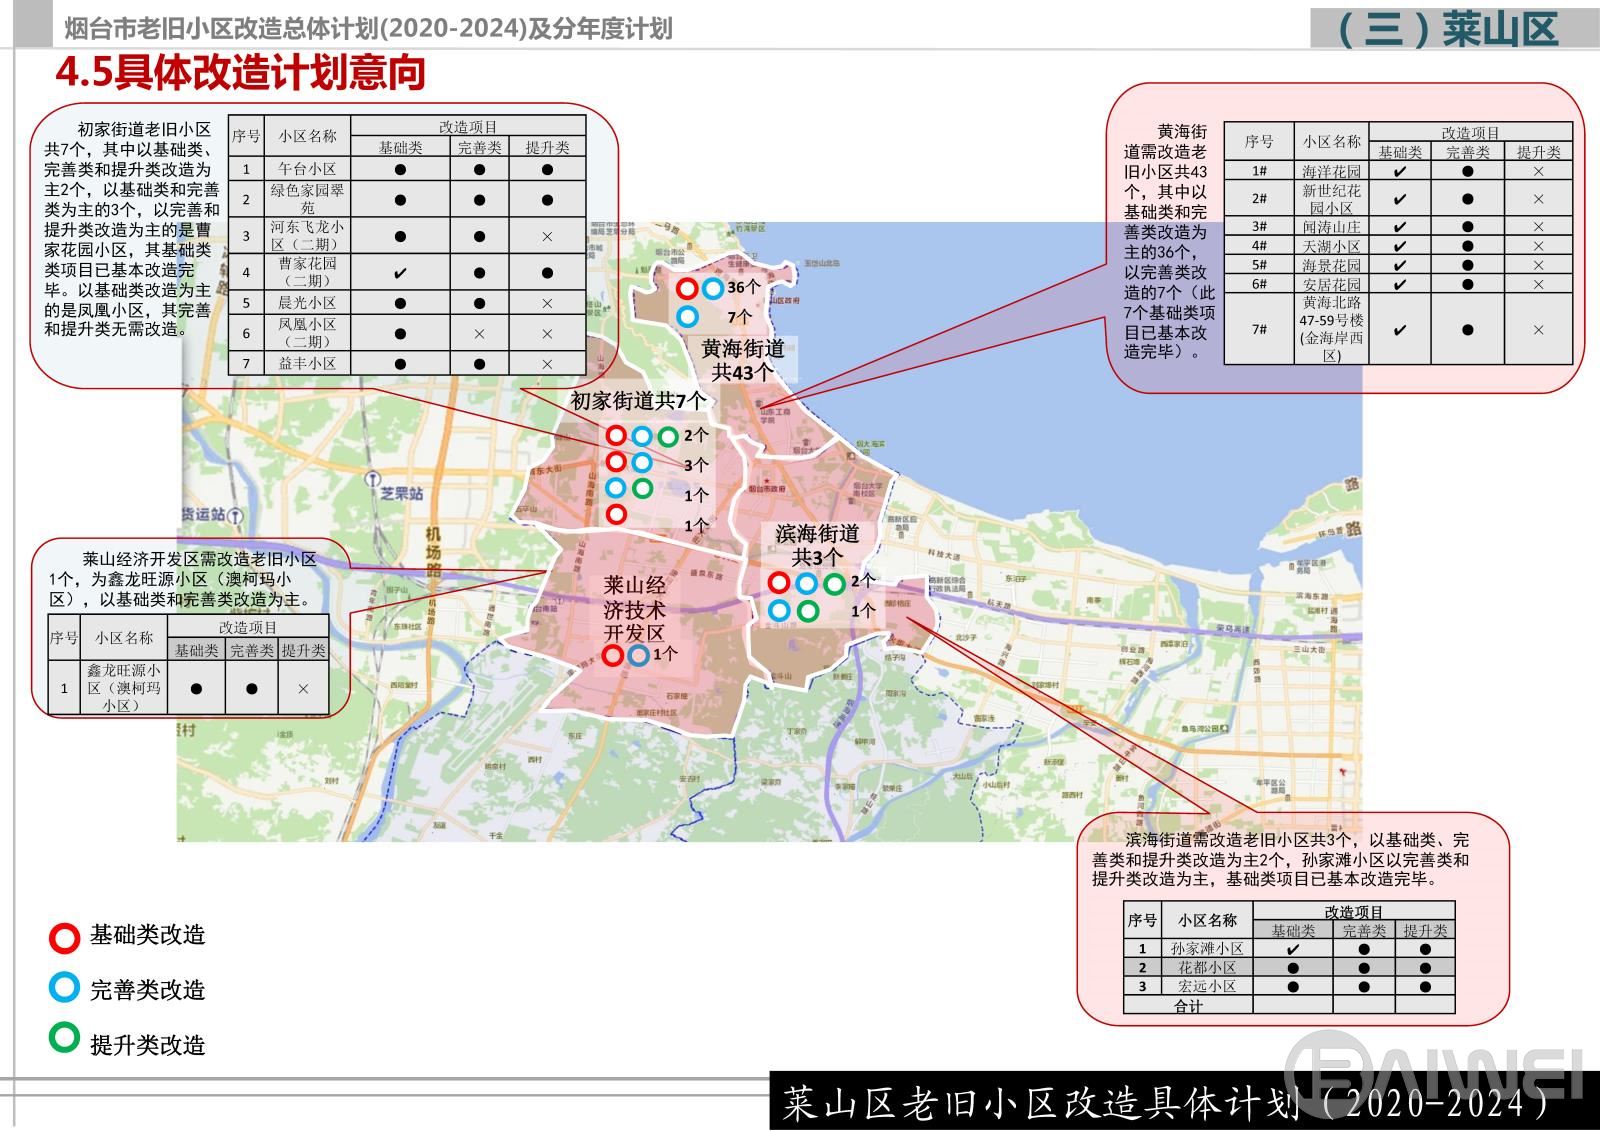Click the 滨海街道共3个 map label
The image size is (1600, 1131).
[x=817, y=545]
